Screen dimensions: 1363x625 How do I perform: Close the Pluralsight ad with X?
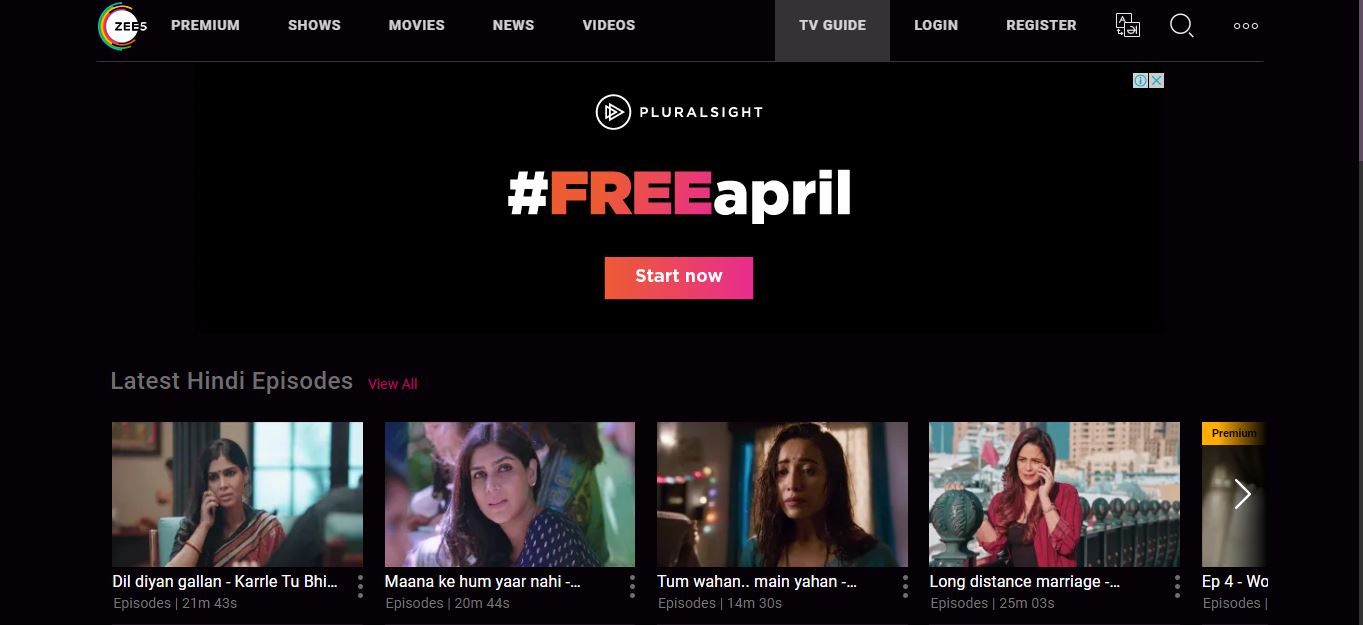tap(1156, 81)
